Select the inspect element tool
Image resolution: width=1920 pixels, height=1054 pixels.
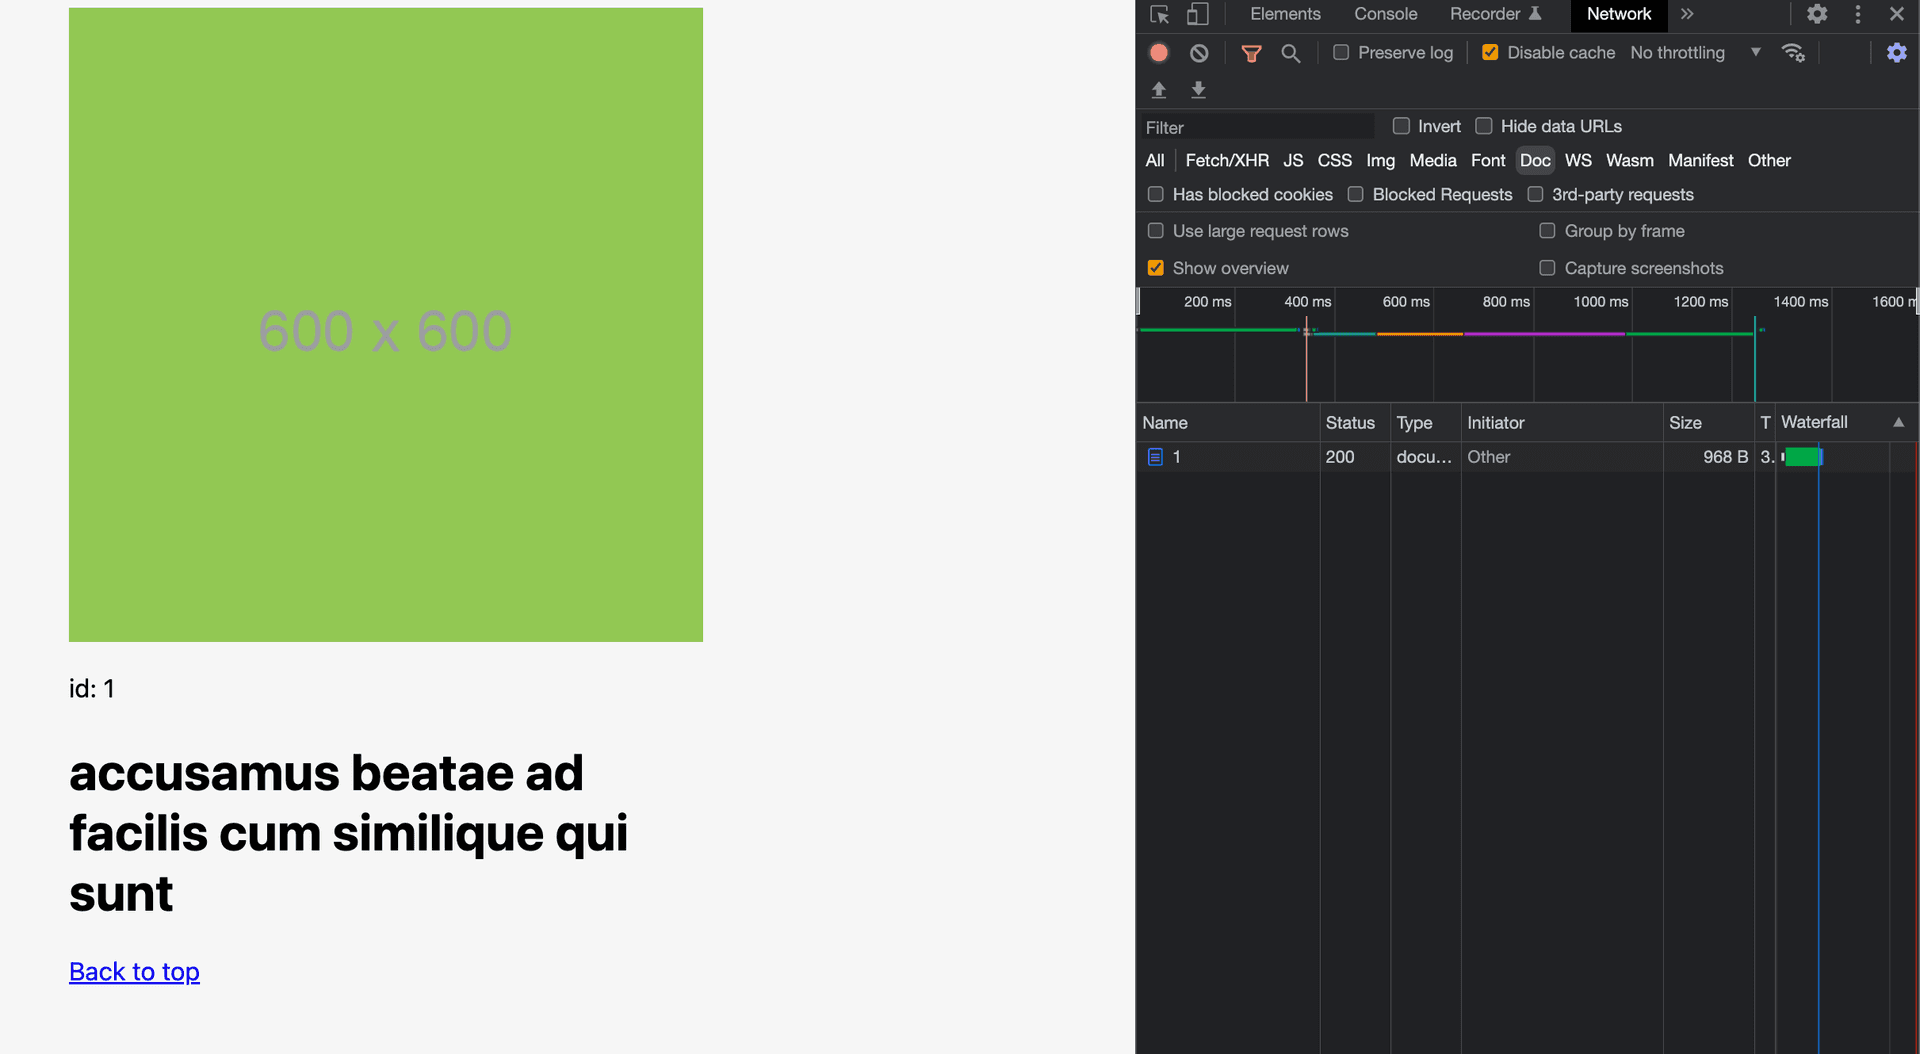pos(1159,14)
